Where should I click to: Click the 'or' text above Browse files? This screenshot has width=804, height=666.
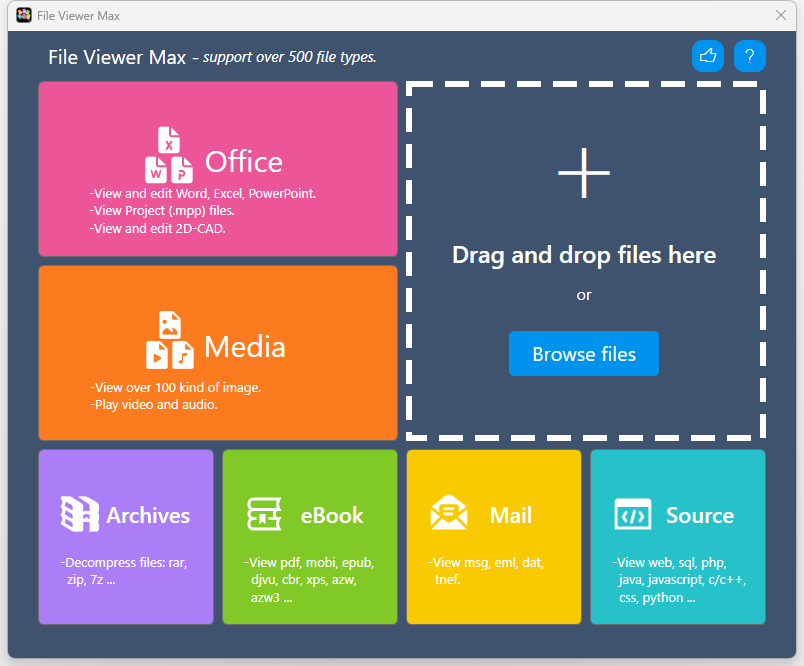pyautogui.click(x=584, y=295)
